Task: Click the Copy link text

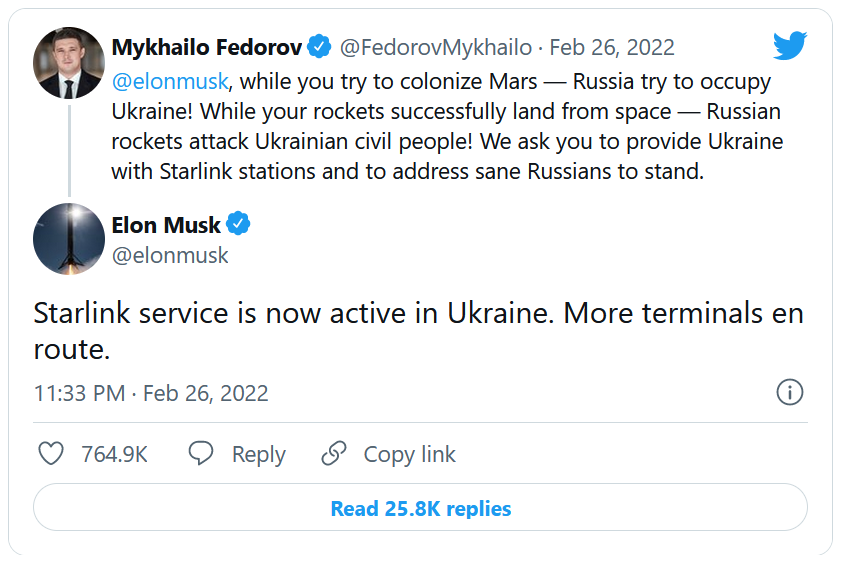Action: pyautogui.click(x=409, y=454)
